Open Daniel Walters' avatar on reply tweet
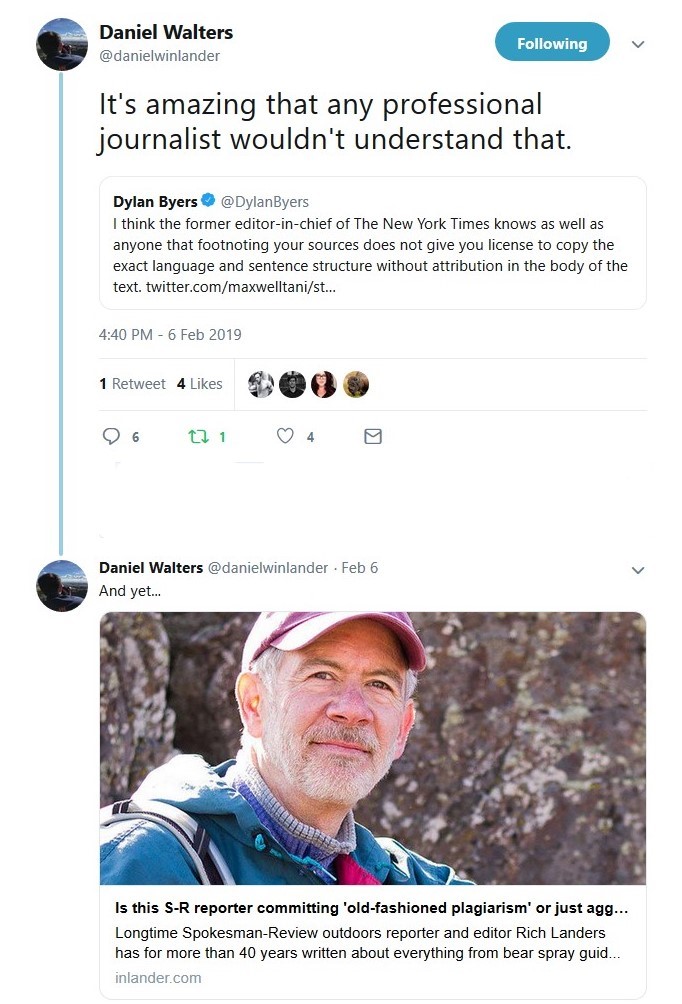The image size is (682, 1004). coord(62,585)
